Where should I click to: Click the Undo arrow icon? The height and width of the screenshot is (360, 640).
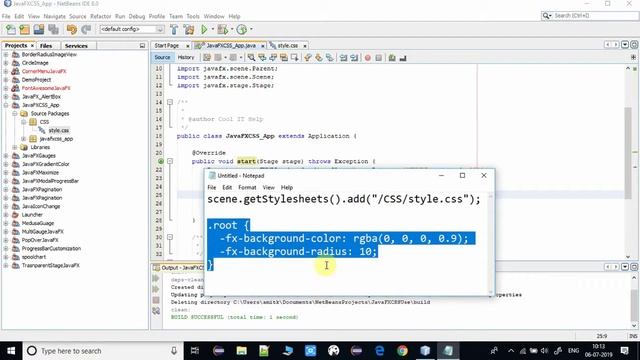[72, 29]
